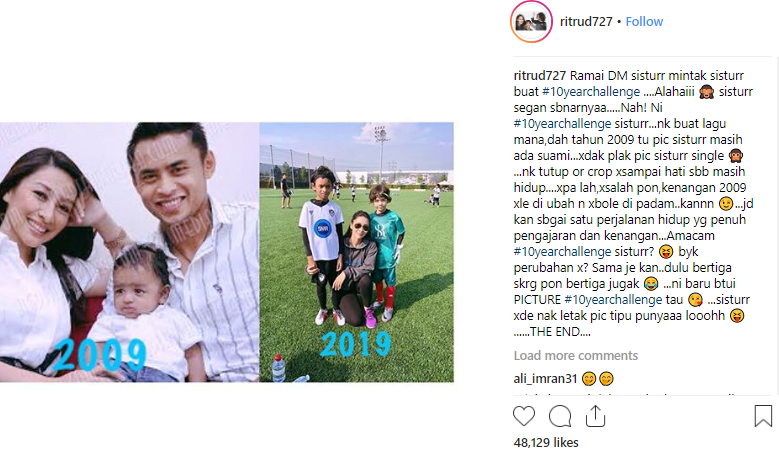This screenshot has width=779, height=459.
Task: Open ritrud727 username in header
Action: click(x=586, y=21)
